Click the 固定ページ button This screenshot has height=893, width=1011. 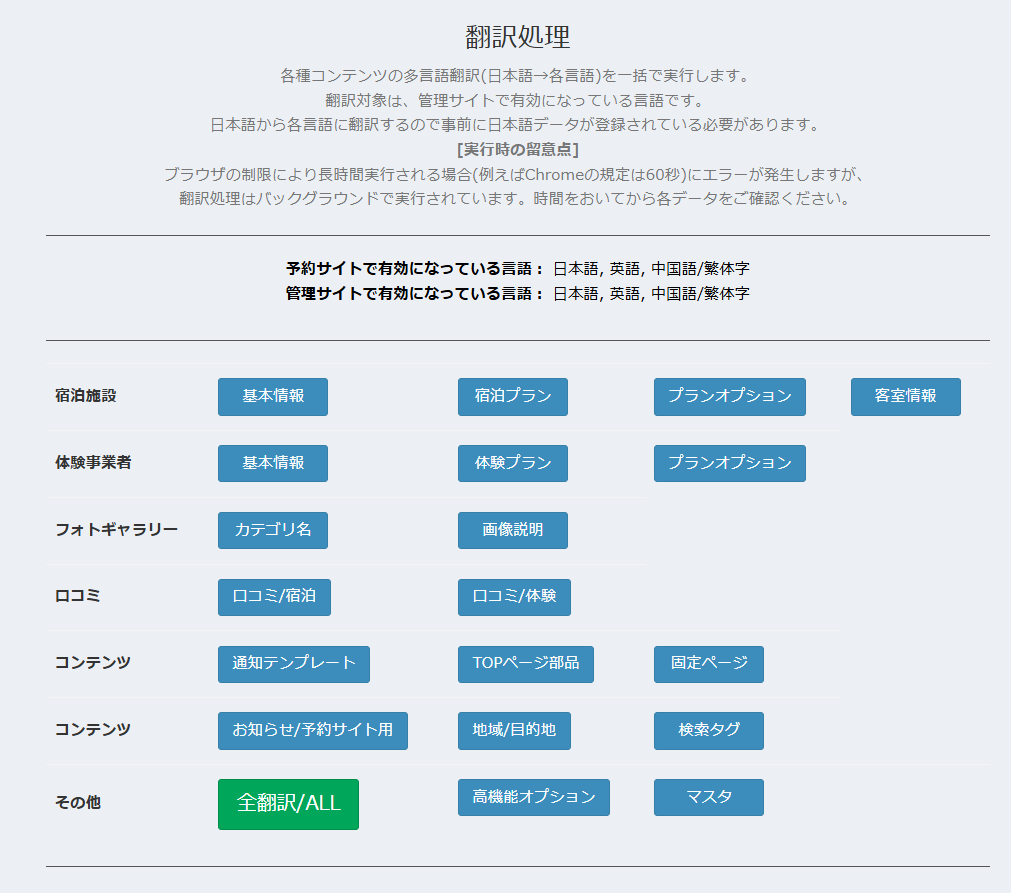pyautogui.click(x=708, y=664)
